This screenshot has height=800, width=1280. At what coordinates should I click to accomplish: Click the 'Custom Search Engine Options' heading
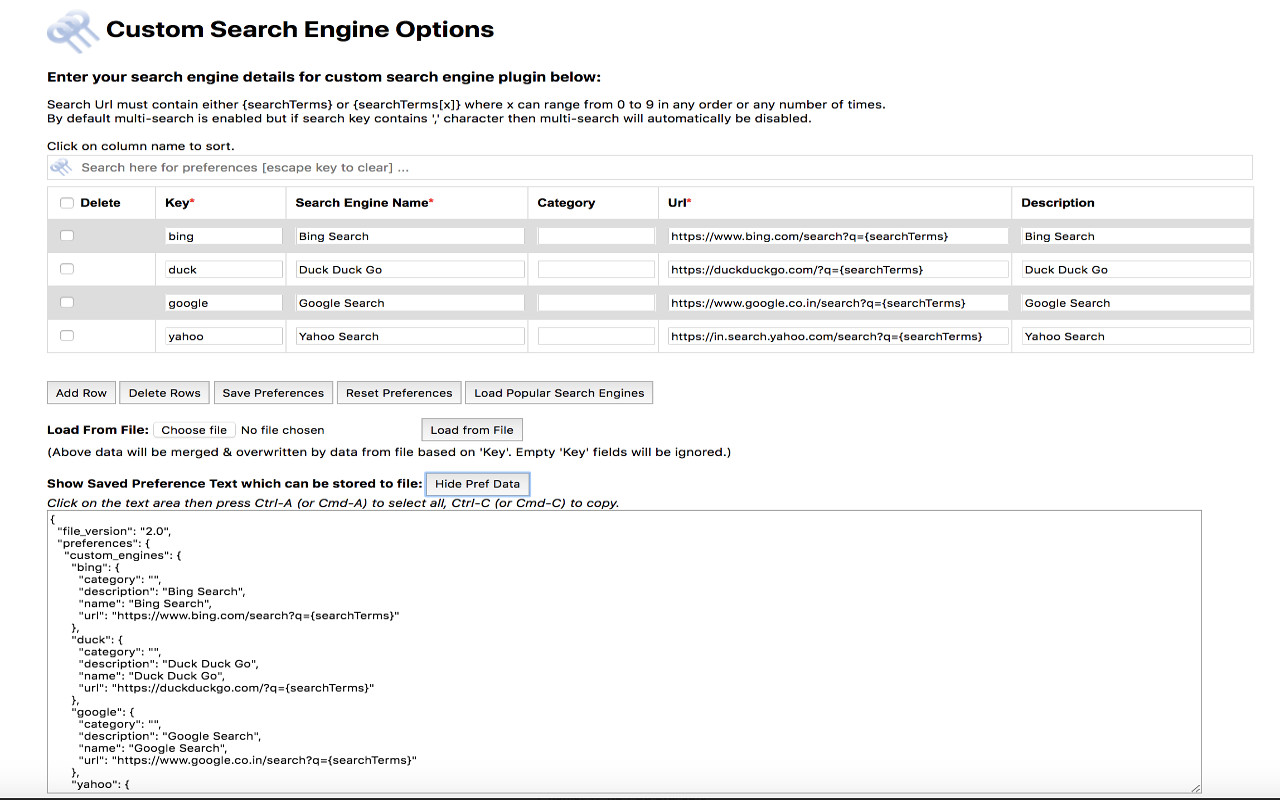(300, 30)
